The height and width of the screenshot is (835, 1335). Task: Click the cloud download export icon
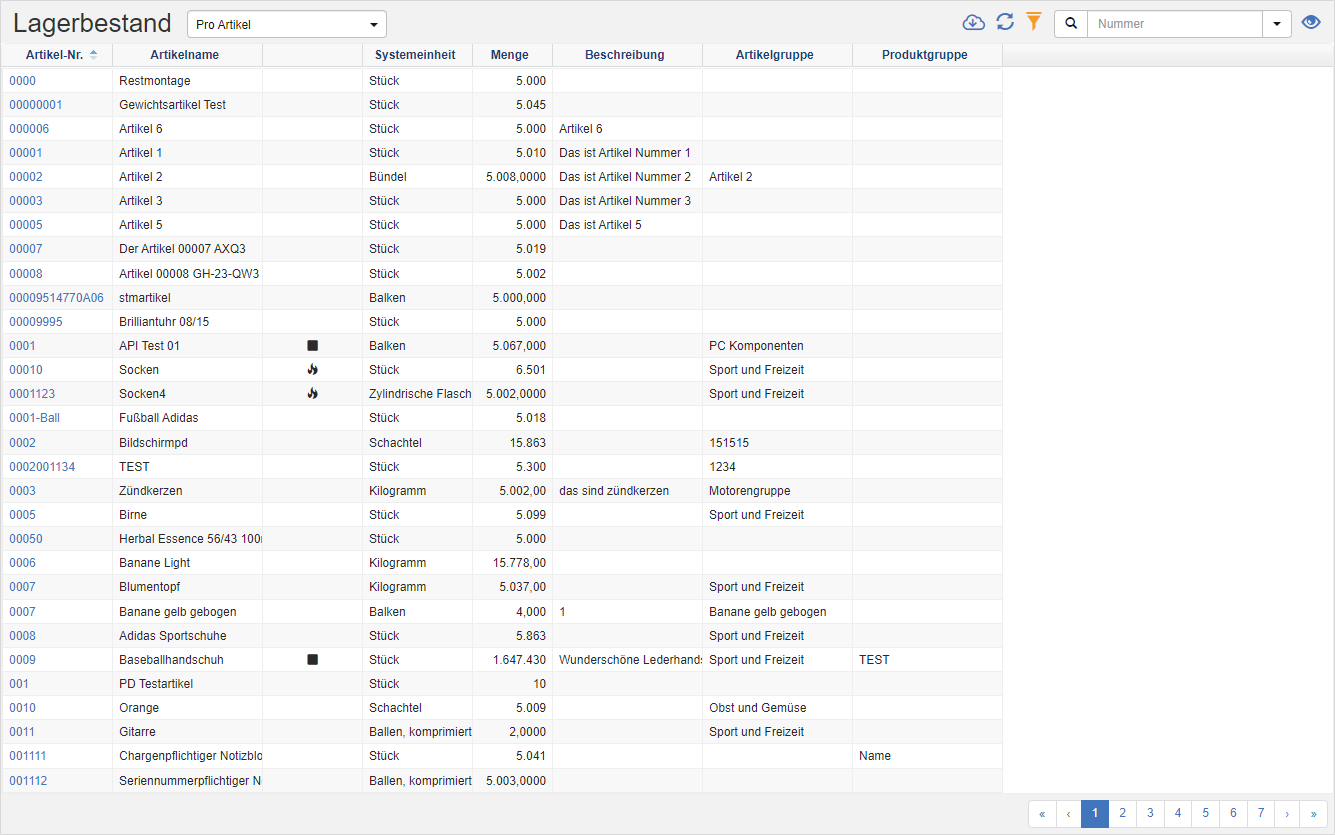coord(973,23)
